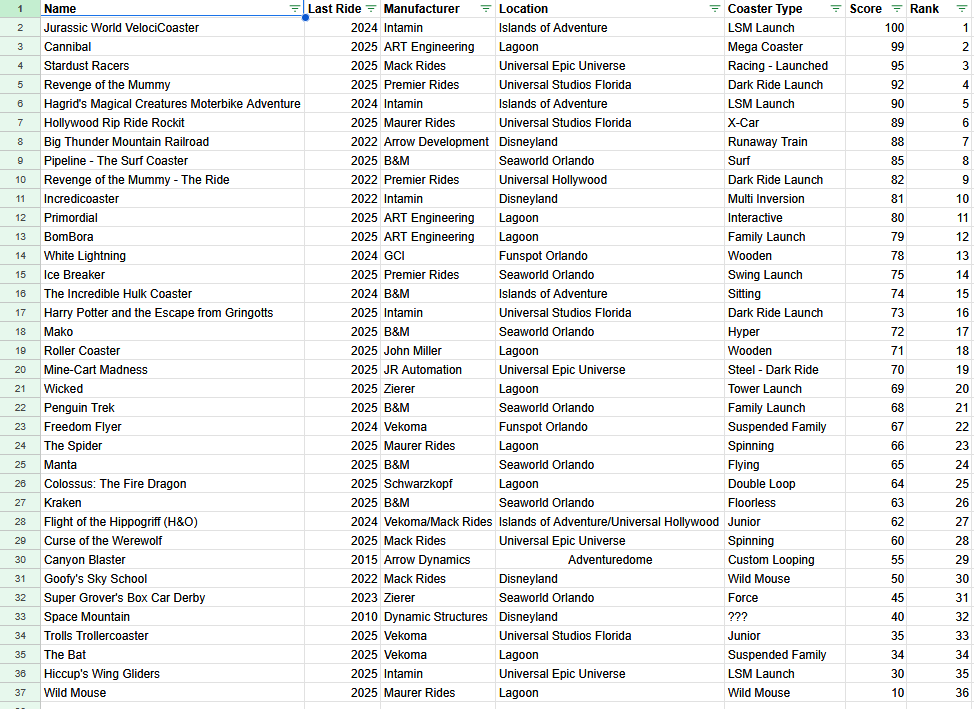
Task: Select the Kraken name cell
Action: 173,503
